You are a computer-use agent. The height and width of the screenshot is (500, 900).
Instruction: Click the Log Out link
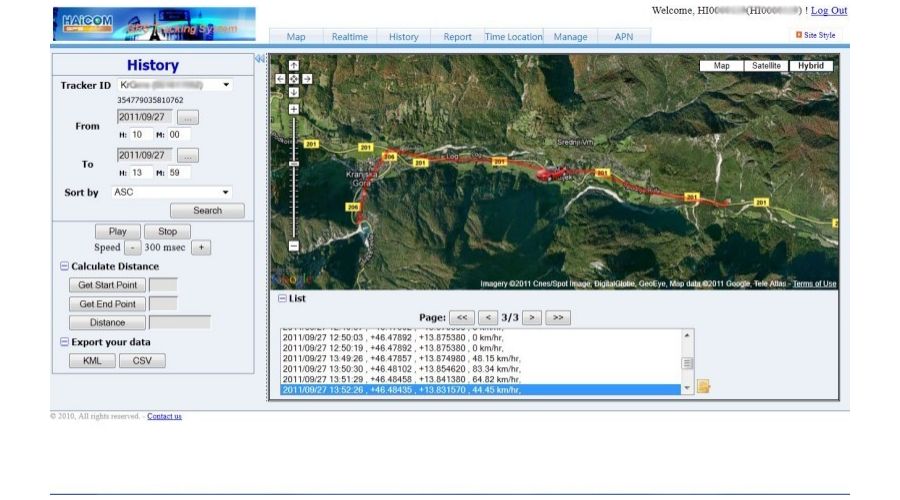click(828, 11)
